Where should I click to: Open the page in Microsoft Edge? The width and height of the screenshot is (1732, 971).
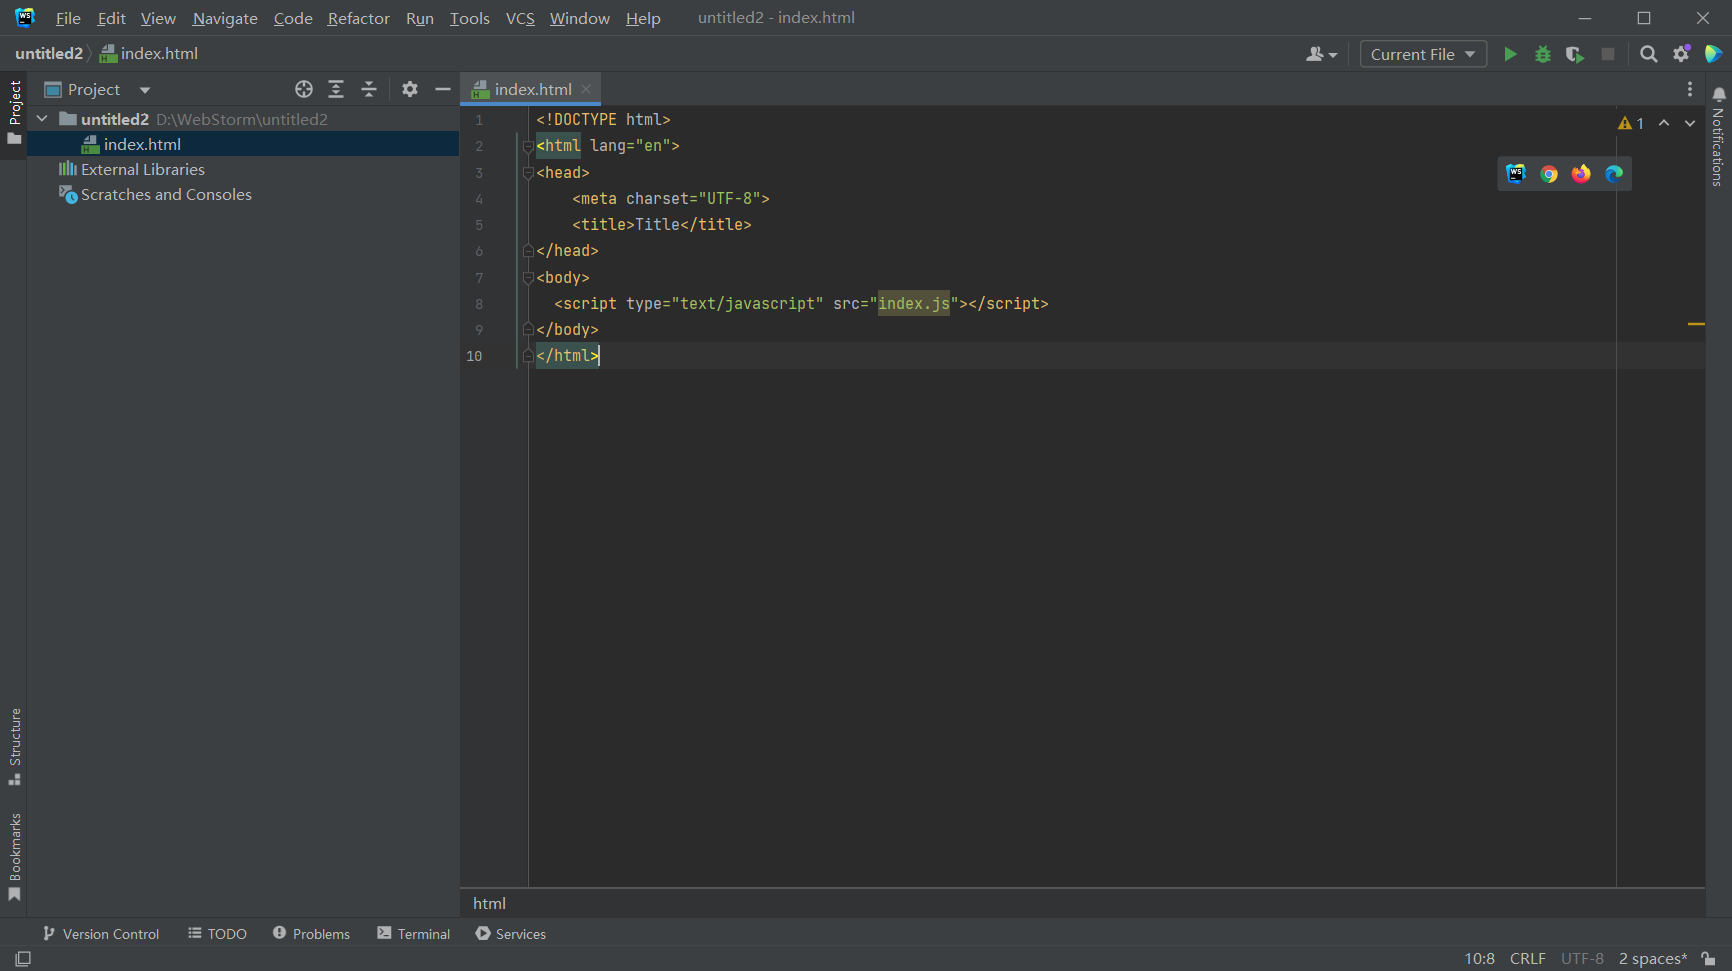pyautogui.click(x=1613, y=173)
